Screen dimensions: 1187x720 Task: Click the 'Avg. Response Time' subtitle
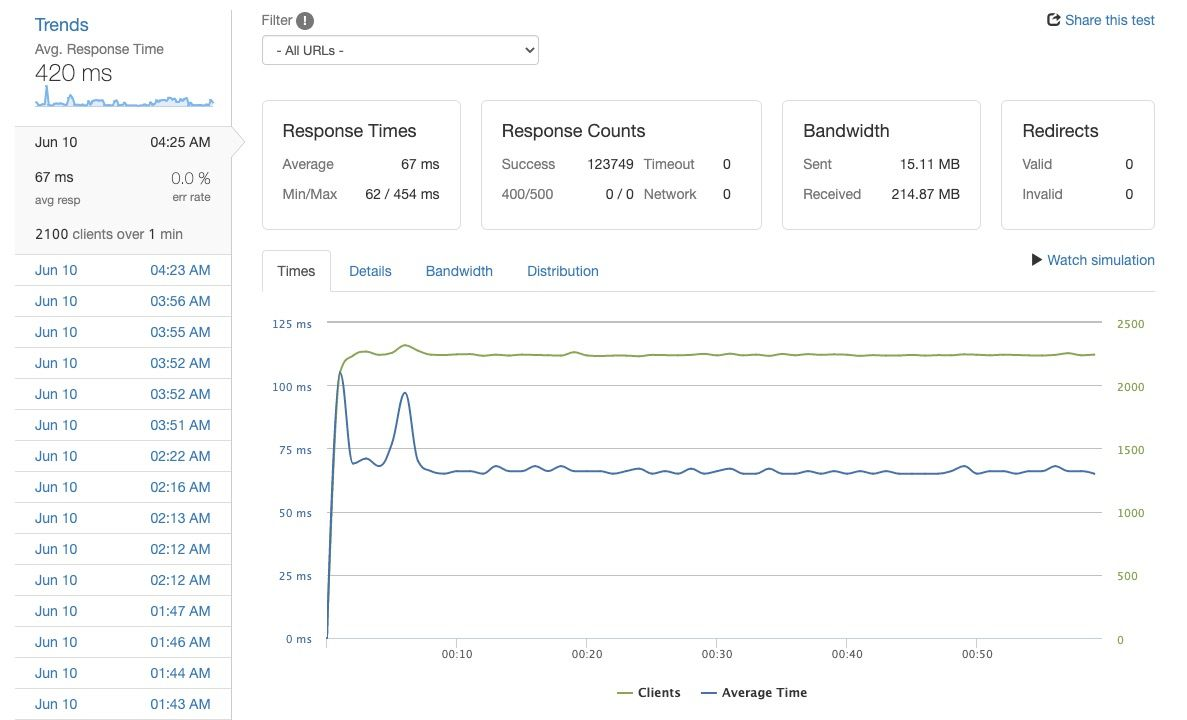point(99,49)
